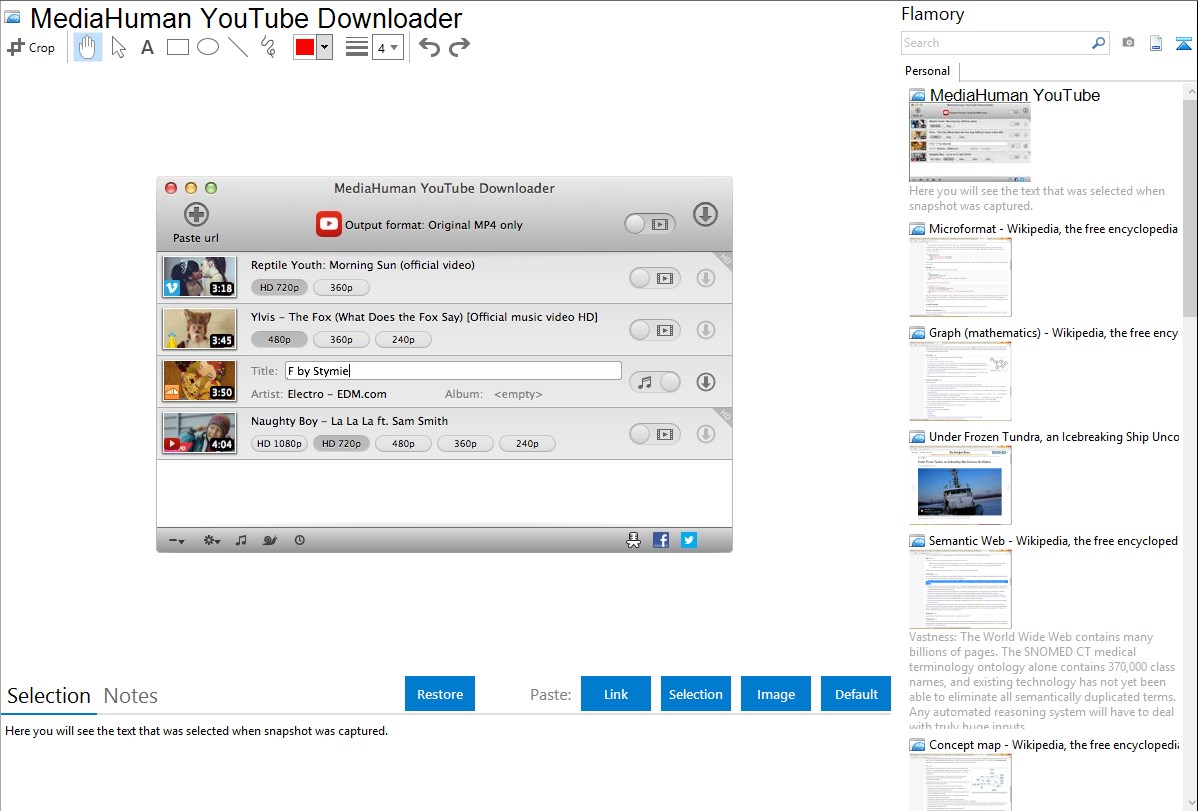
Task: Click the empty Album value
Action: [518, 394]
